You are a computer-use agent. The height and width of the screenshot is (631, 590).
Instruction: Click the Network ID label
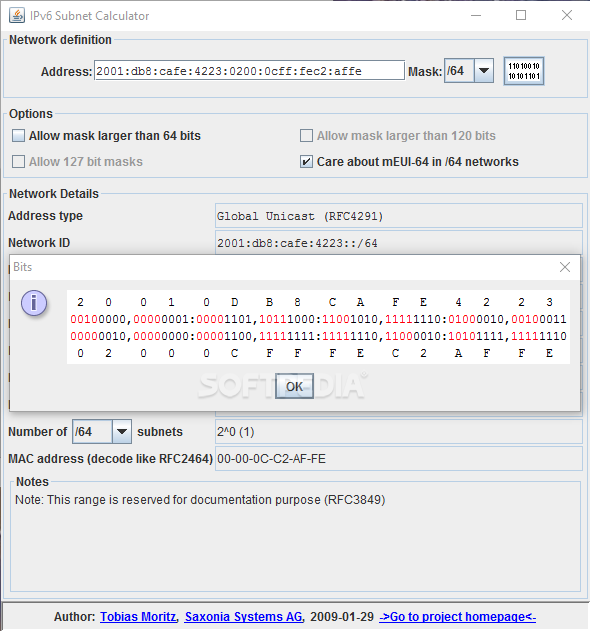pyautogui.click(x=39, y=243)
